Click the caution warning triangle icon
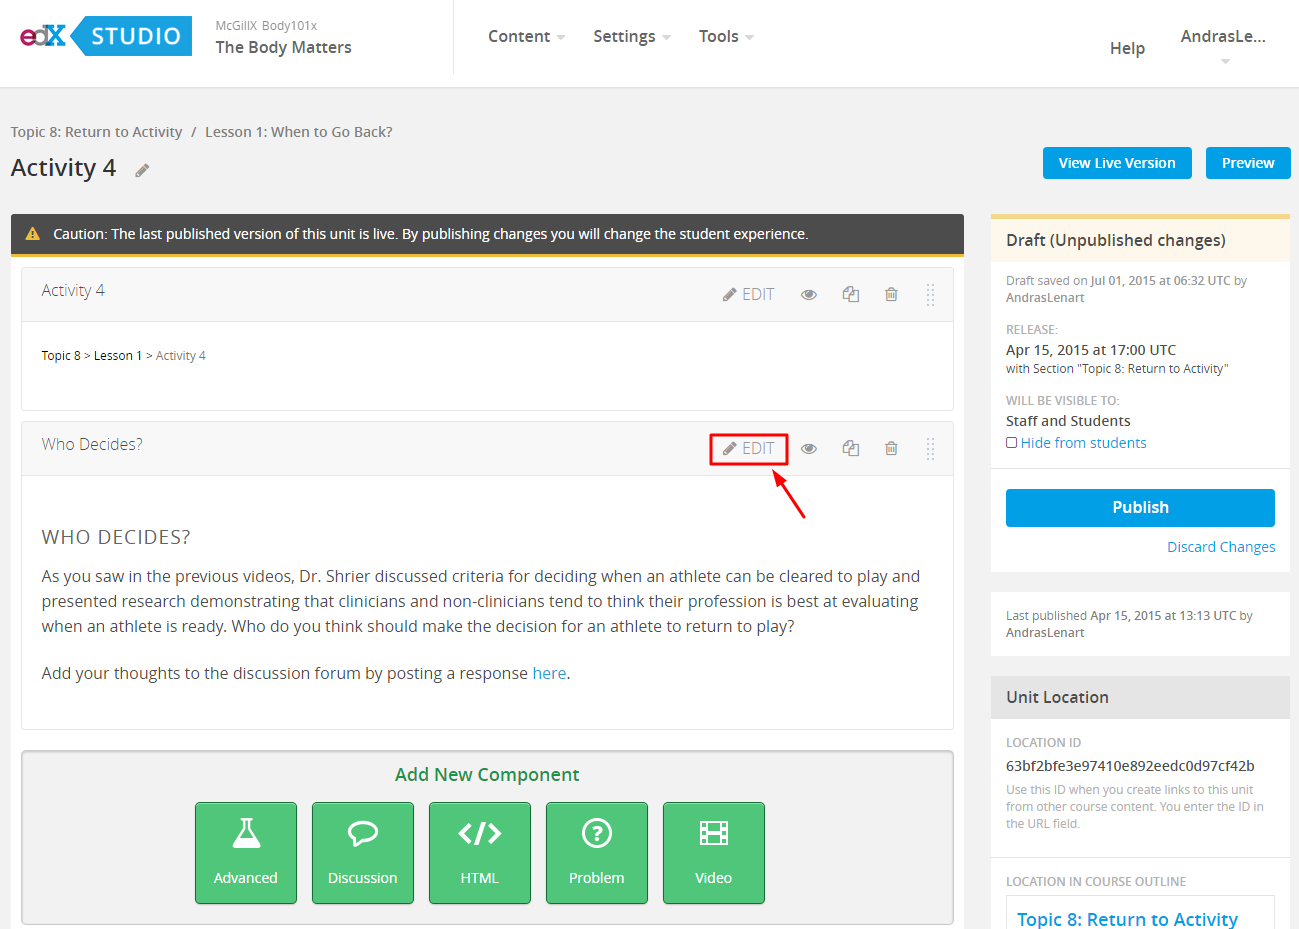Viewport: 1299px width, 929px height. (x=33, y=234)
